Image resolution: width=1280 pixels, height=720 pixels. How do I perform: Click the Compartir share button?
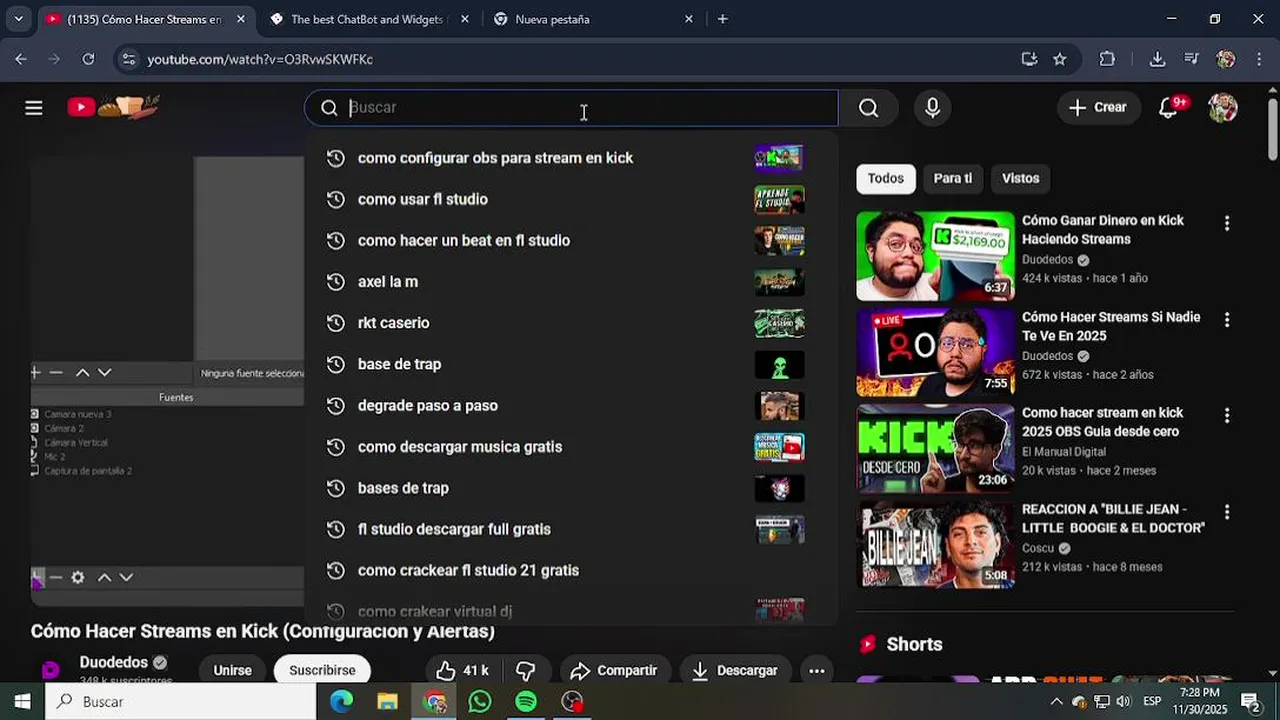(x=614, y=670)
